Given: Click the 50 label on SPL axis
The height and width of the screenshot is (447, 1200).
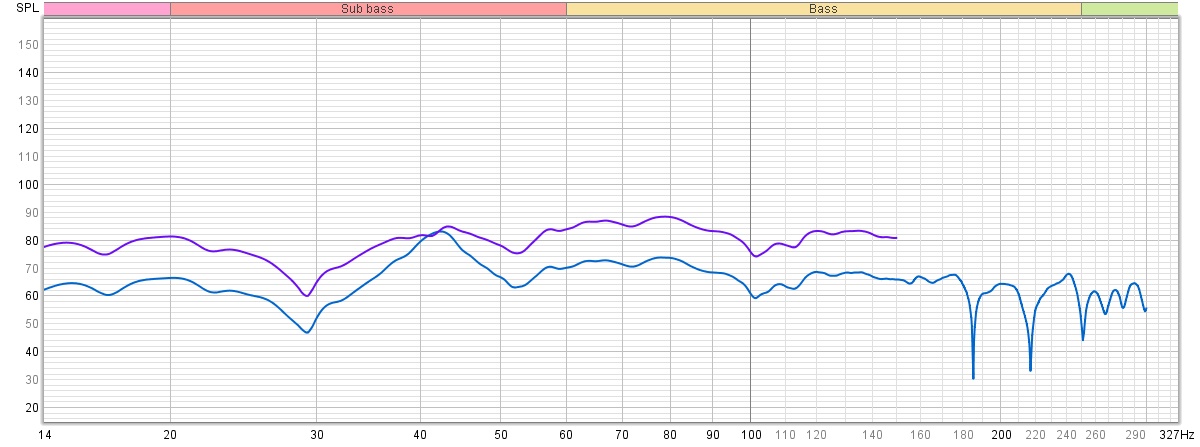Looking at the screenshot, I should 31,325.
